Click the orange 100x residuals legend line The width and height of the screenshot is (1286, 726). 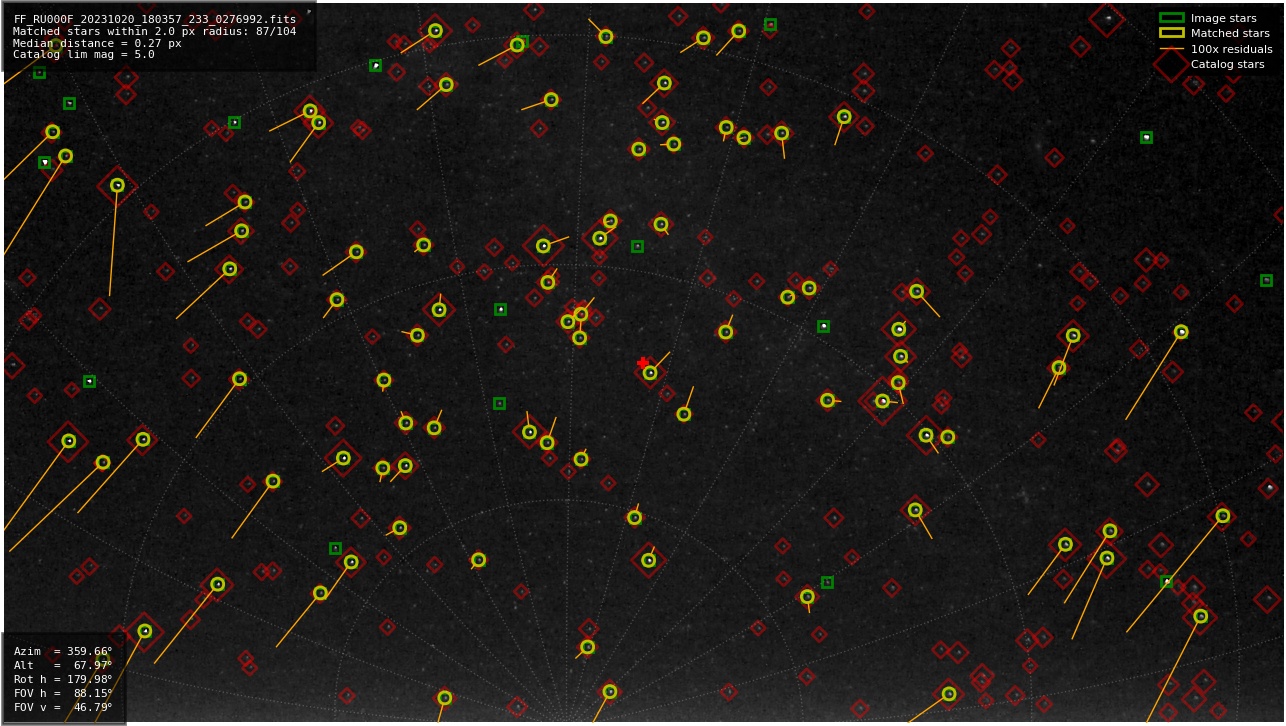(x=1171, y=49)
